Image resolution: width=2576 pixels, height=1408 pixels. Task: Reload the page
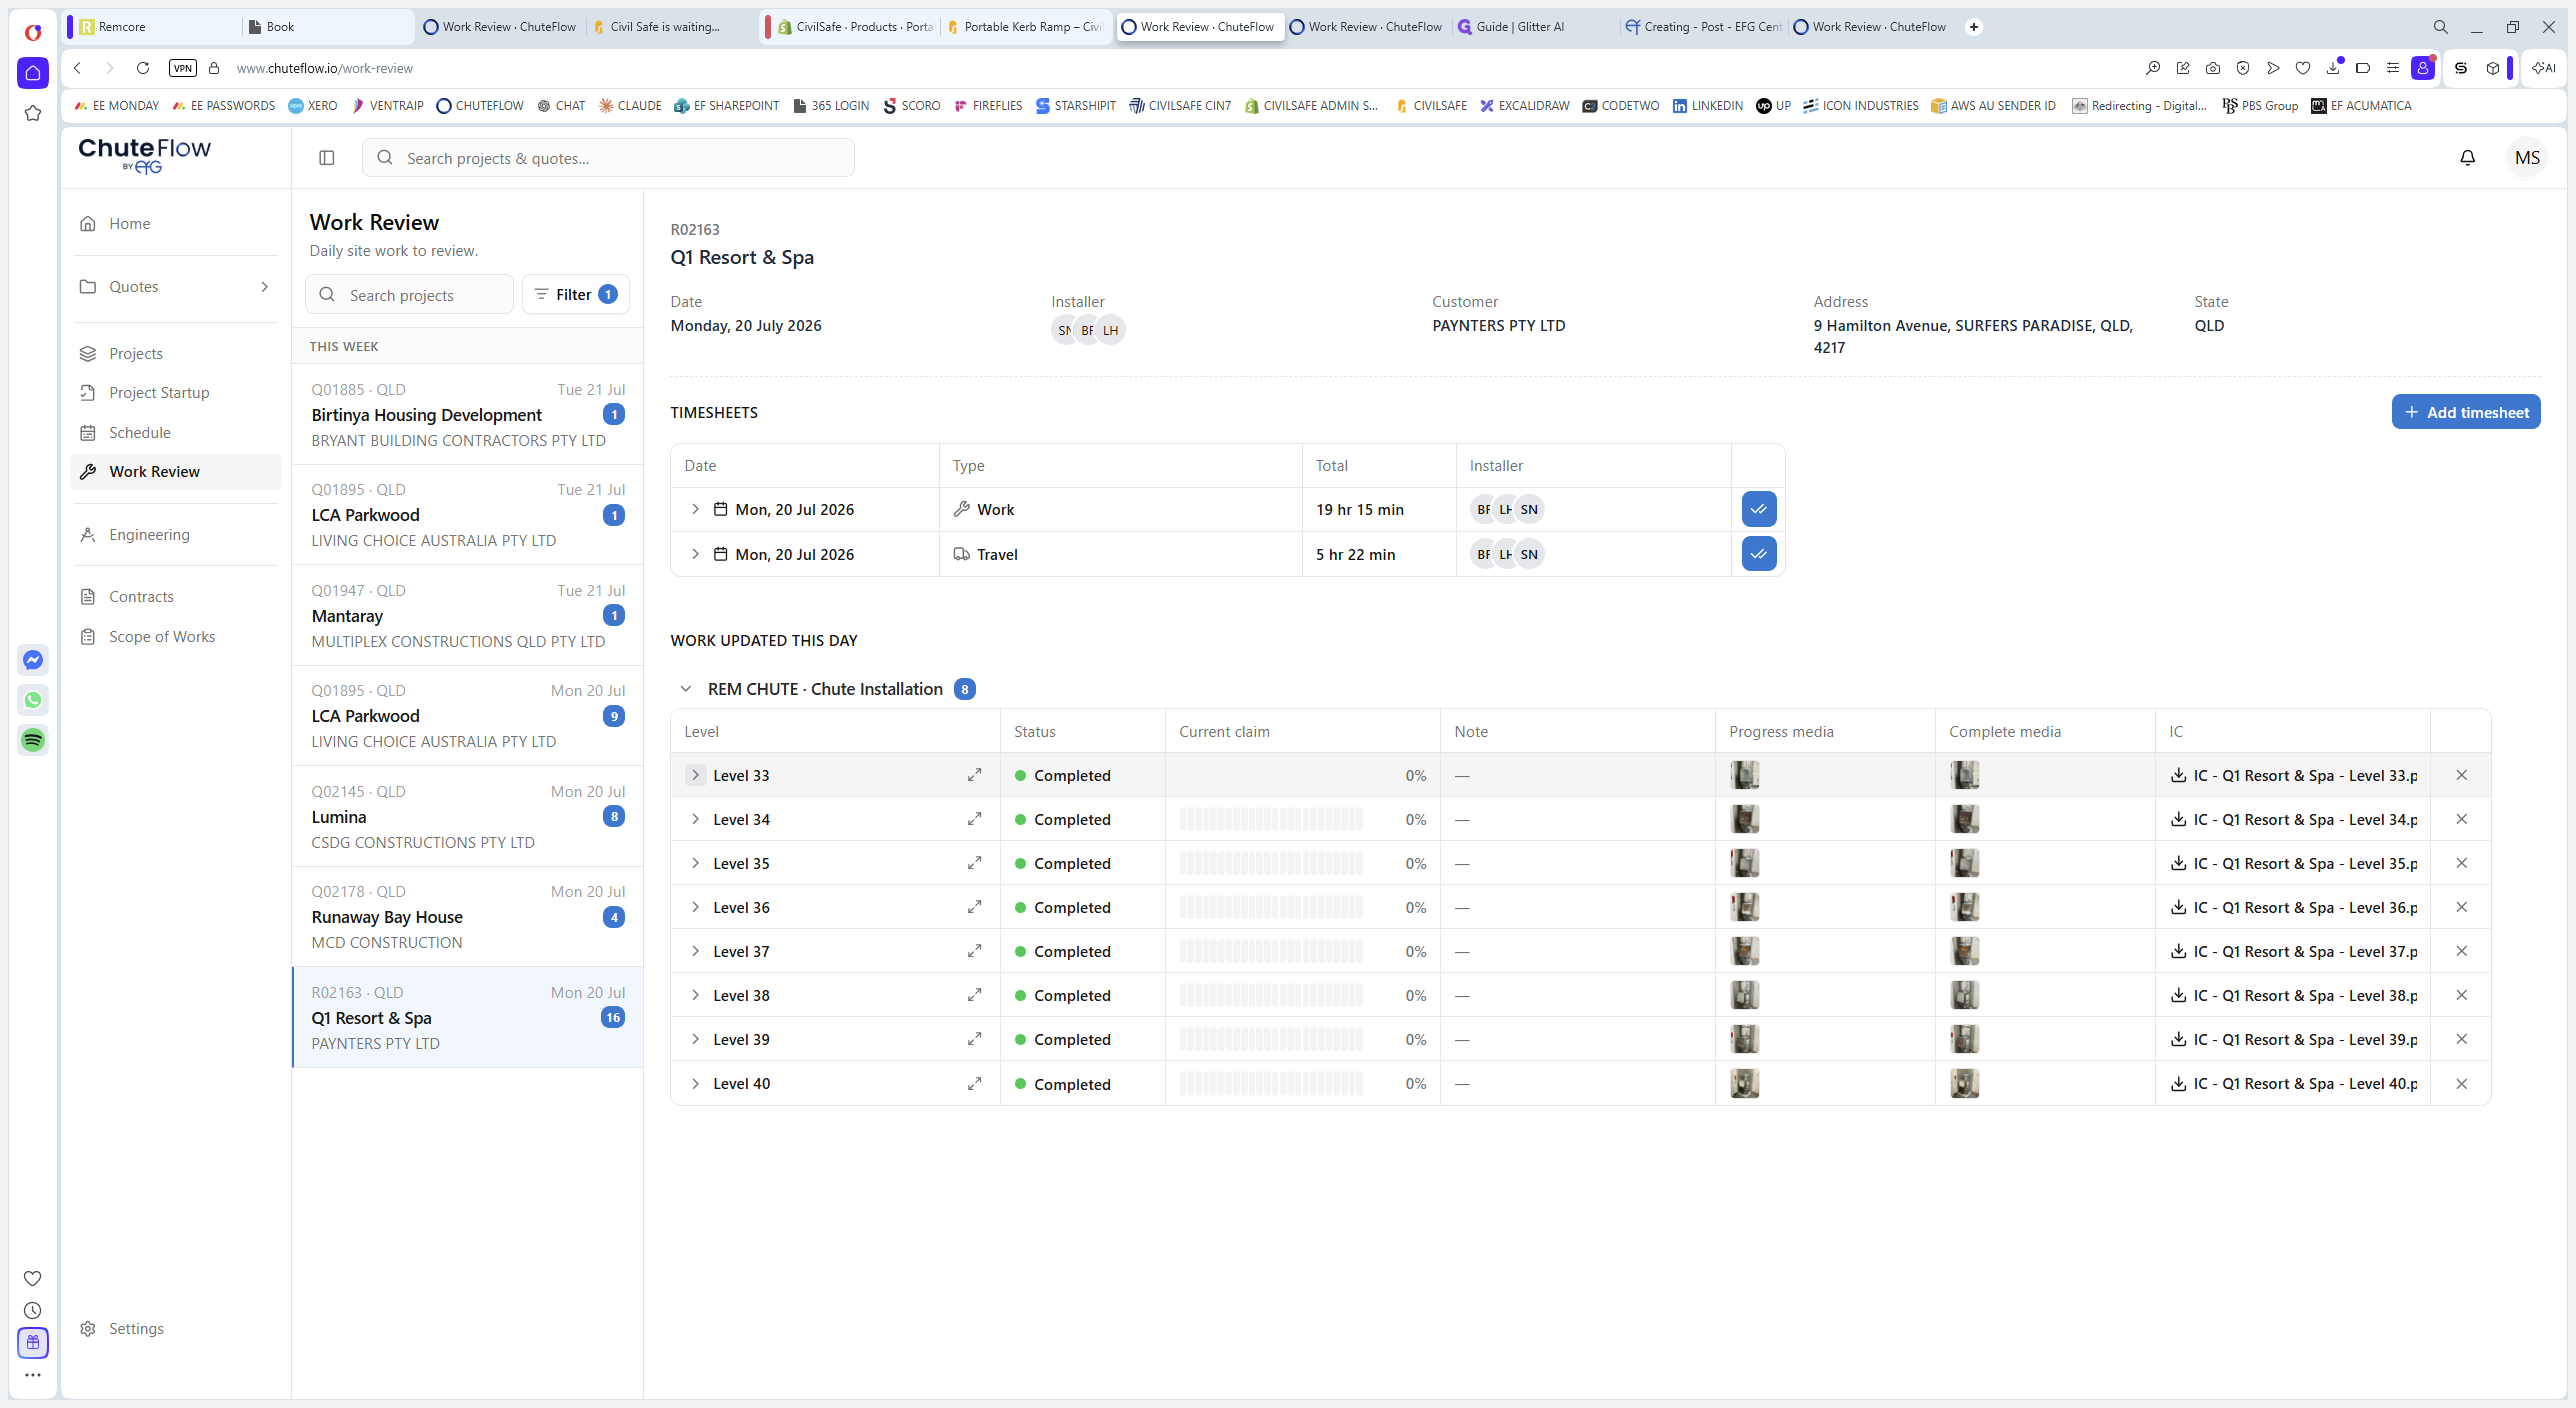143,68
